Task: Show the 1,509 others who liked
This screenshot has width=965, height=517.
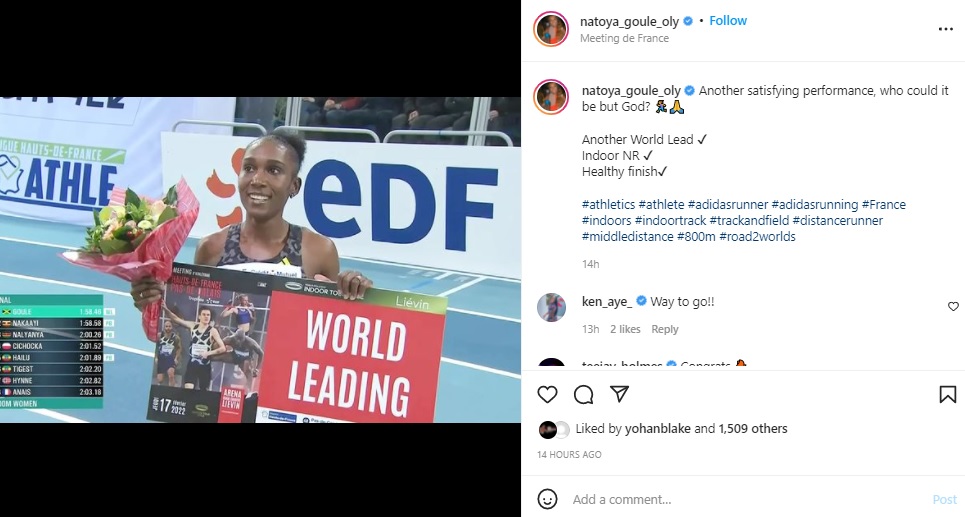Action: tap(753, 428)
